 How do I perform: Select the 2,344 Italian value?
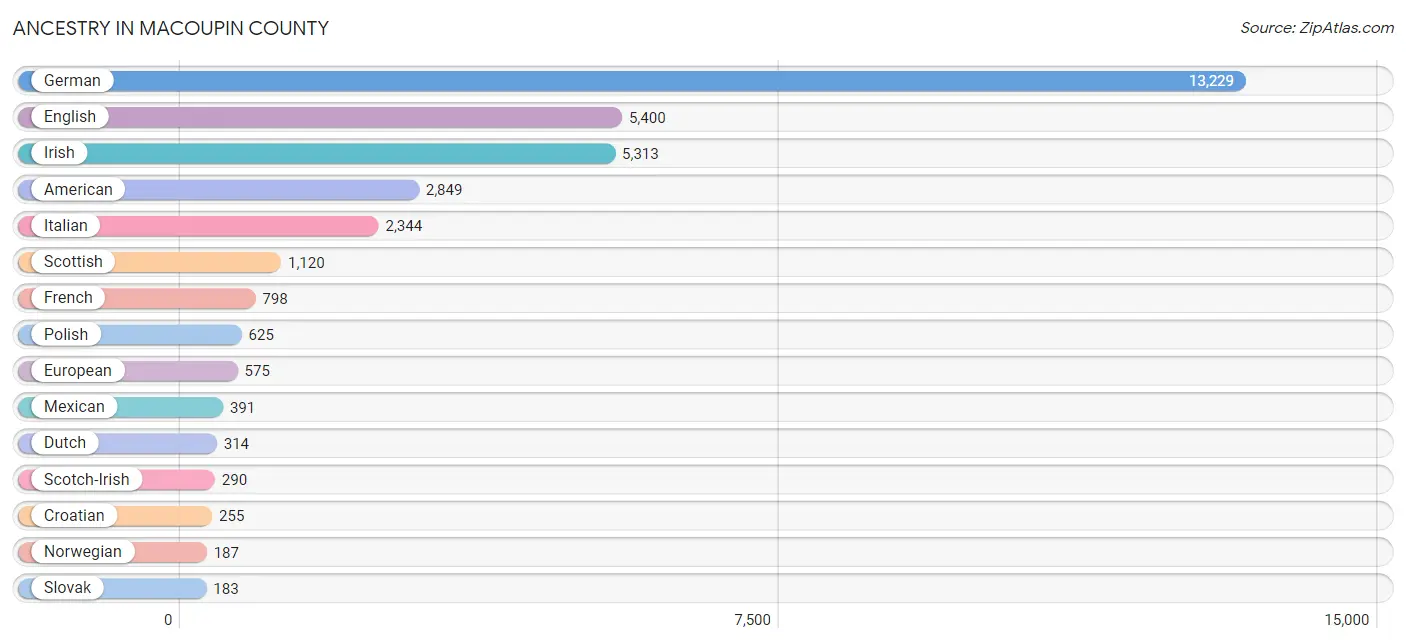[x=404, y=227]
